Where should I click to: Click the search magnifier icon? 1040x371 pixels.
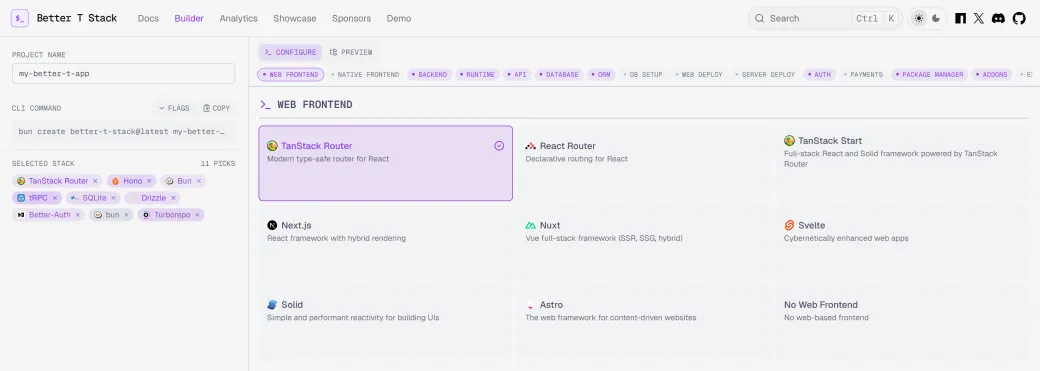pyautogui.click(x=760, y=19)
